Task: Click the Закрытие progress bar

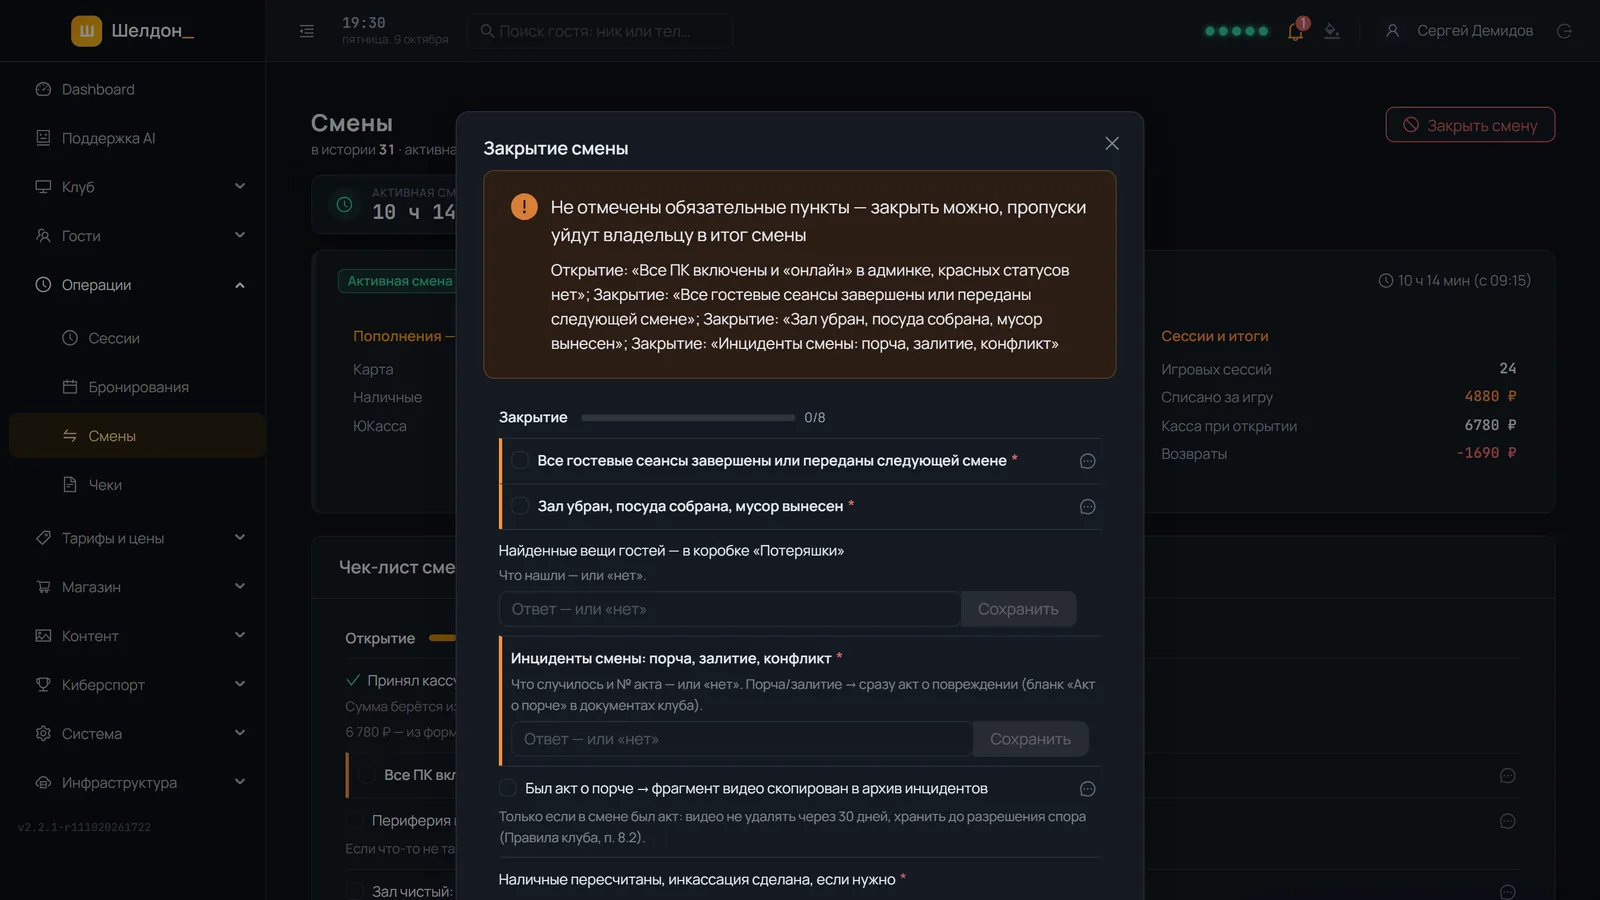Action: [x=688, y=418]
